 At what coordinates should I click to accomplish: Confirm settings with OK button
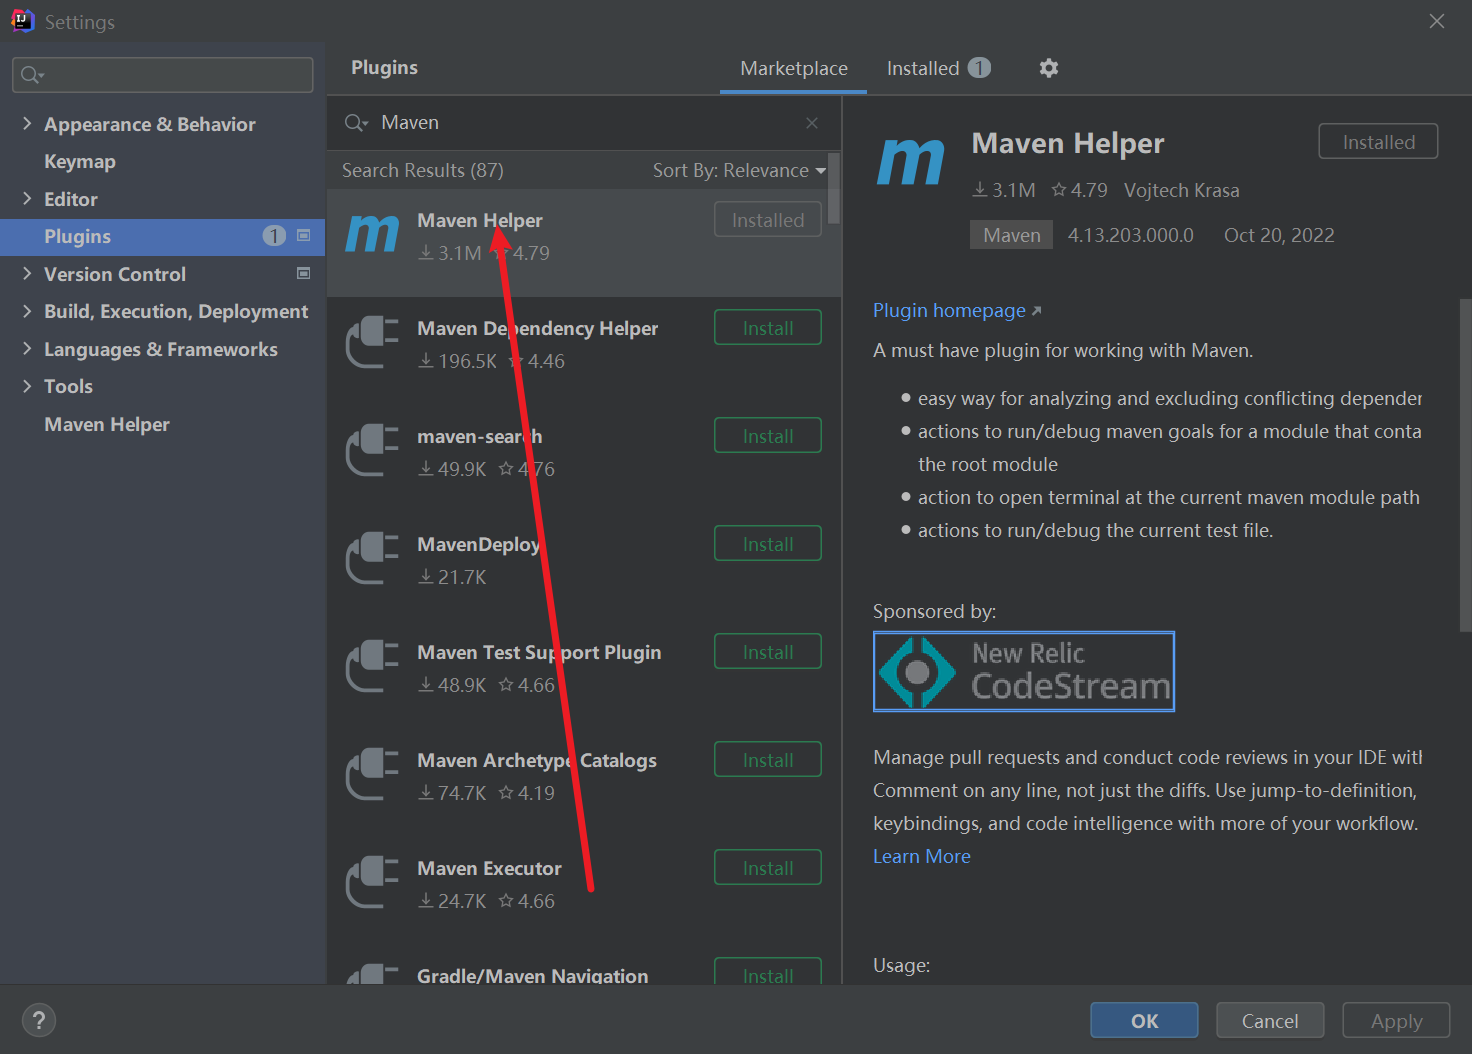click(1144, 1020)
